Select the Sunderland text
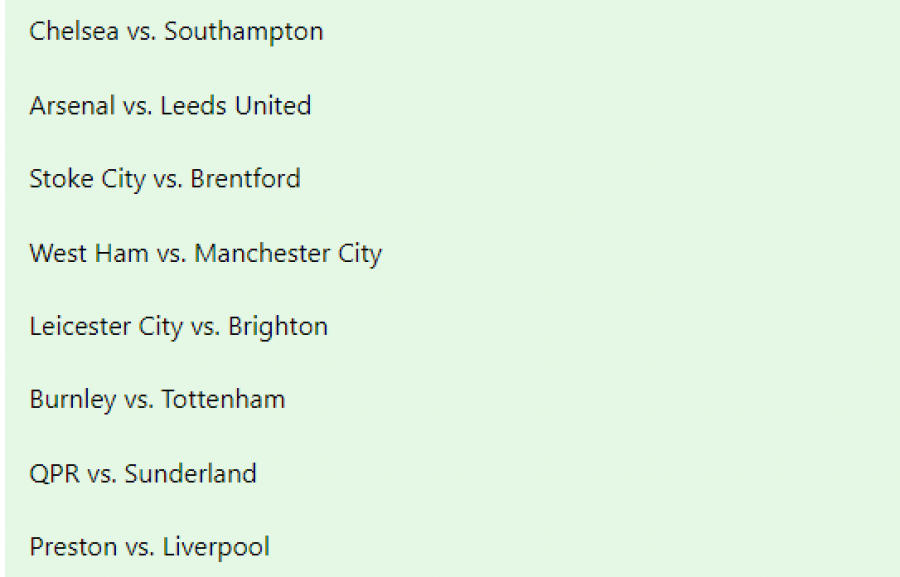Image resolution: width=900 pixels, height=577 pixels. click(x=191, y=474)
